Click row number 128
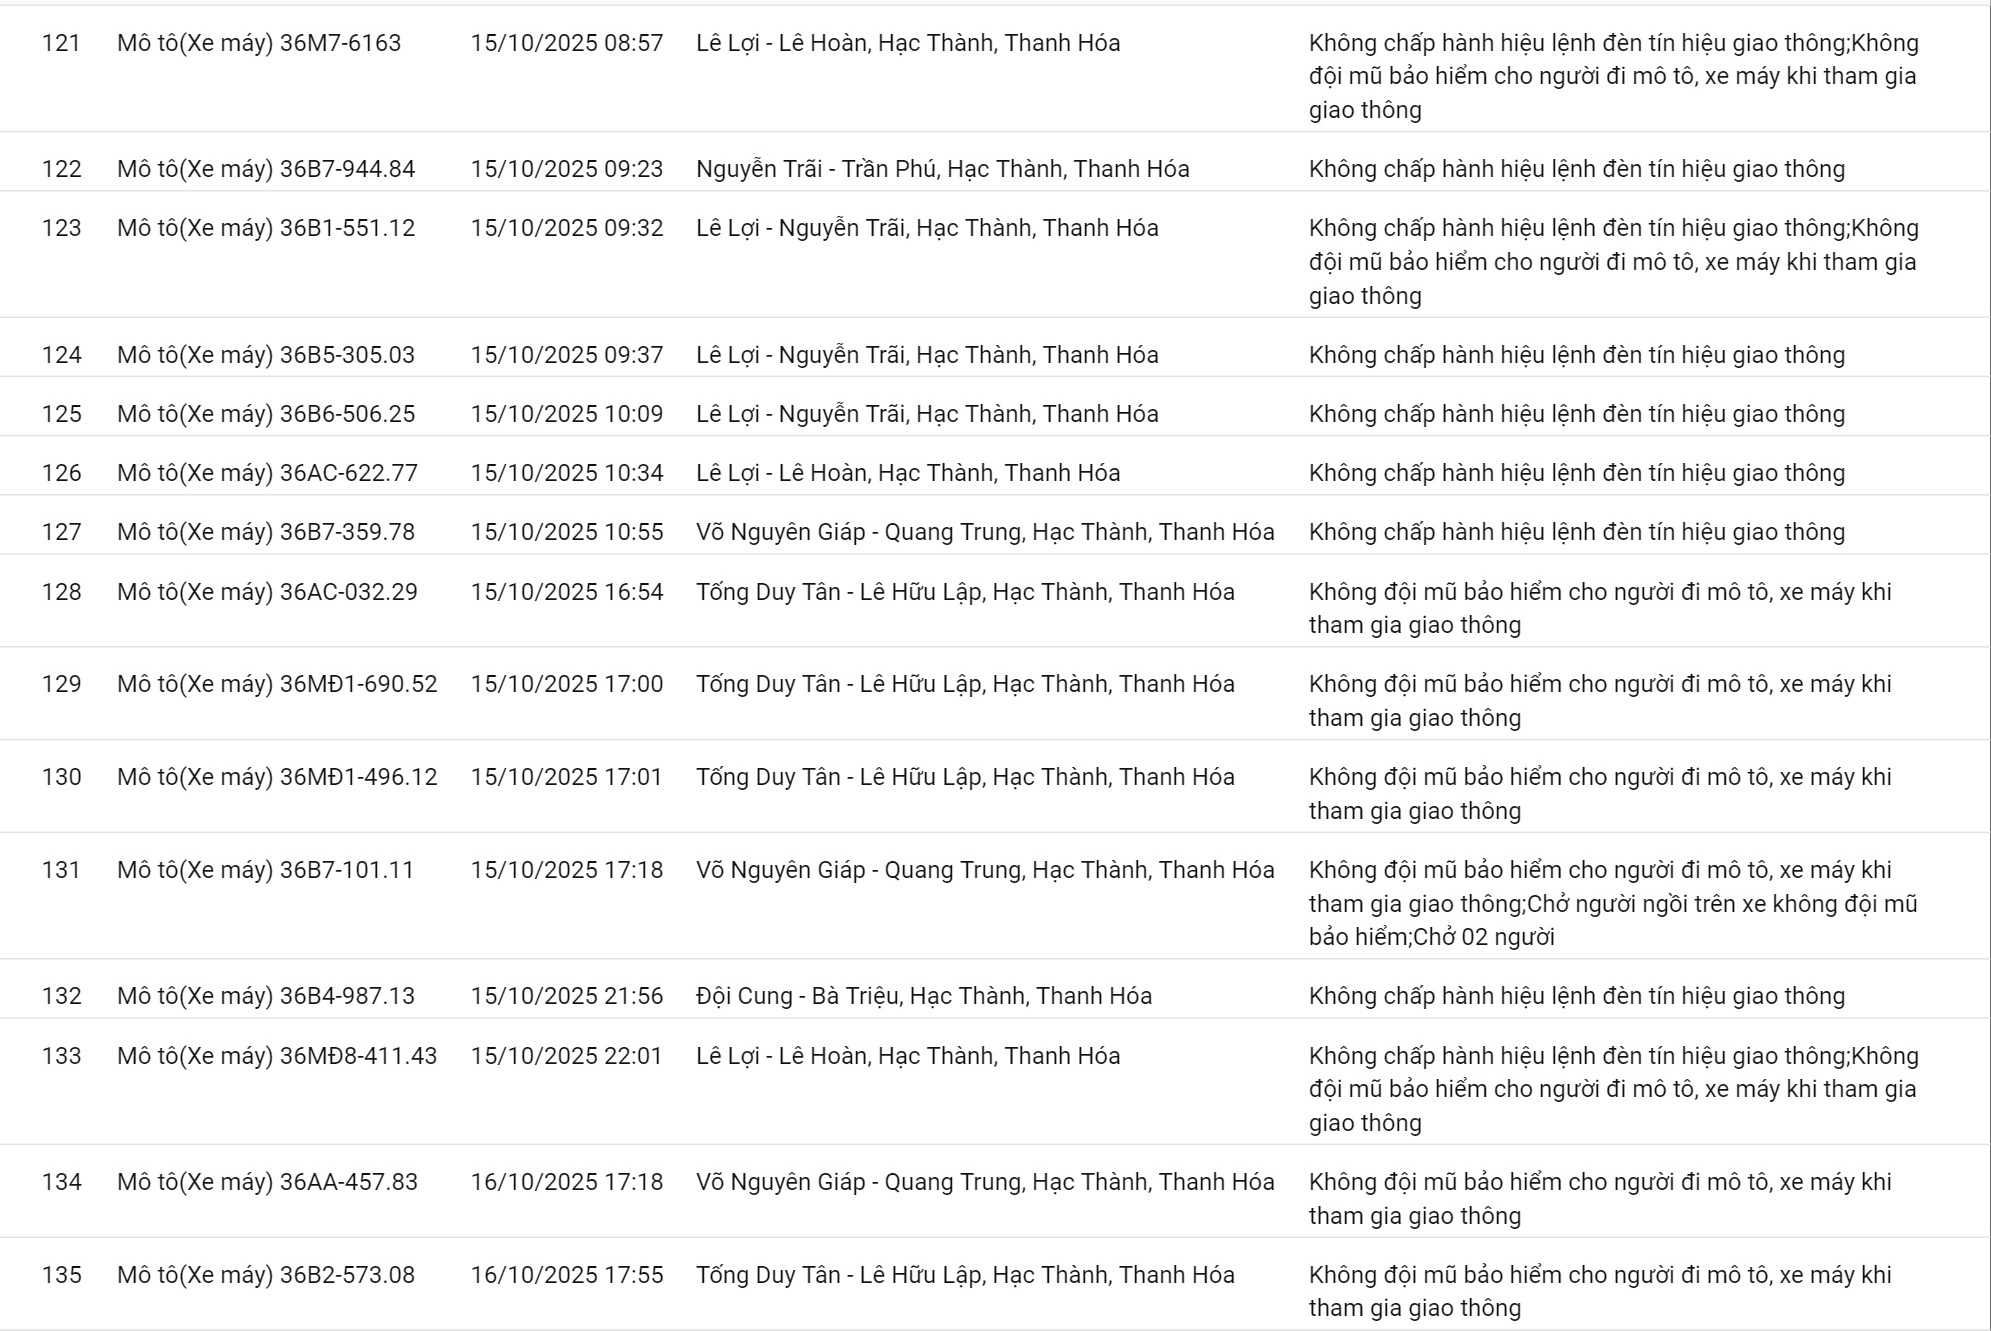Viewport: 1991px width, 1331px height. pyautogui.click(x=61, y=592)
